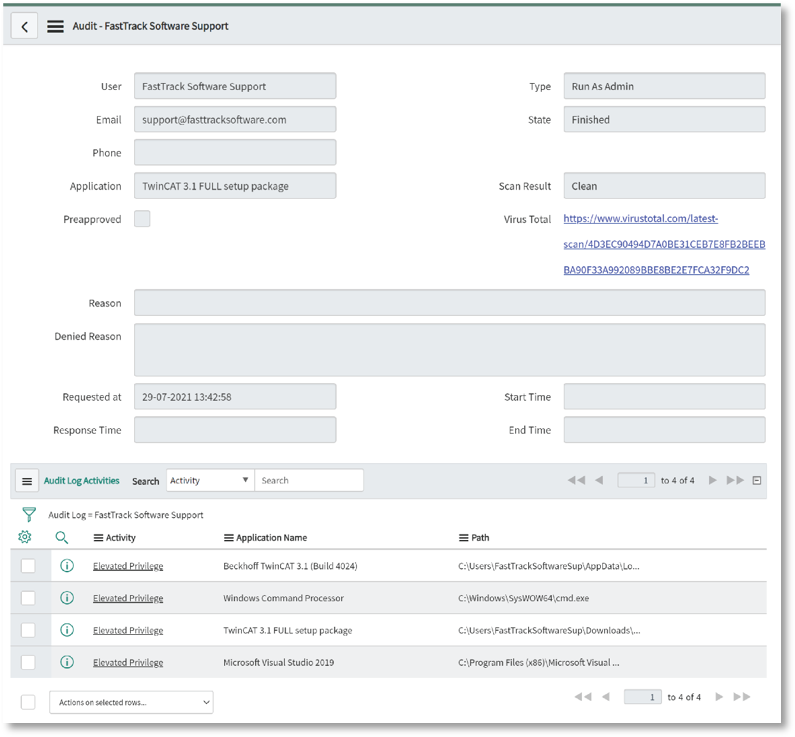Click the Beckhoff TwinCAT 3.1 (Build 4024) cell
Screen dimensions: 795x737
coord(290,566)
